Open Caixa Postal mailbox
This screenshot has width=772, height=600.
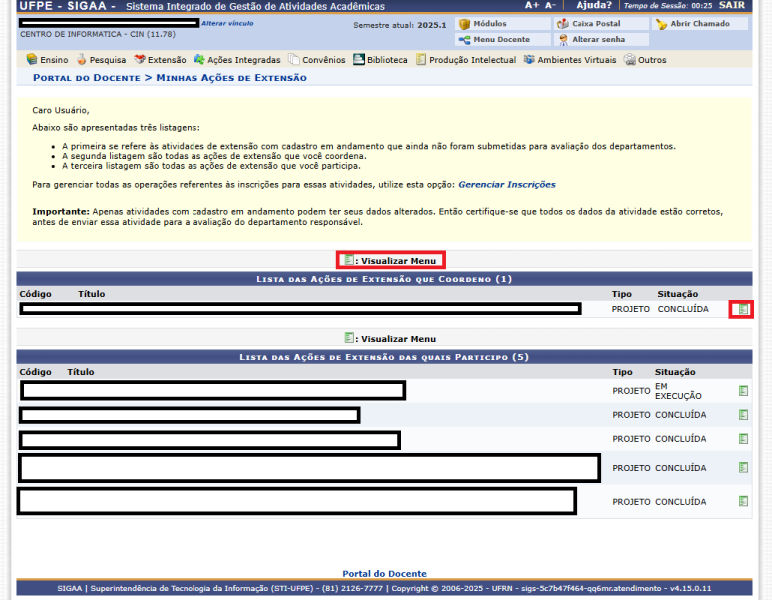[595, 24]
